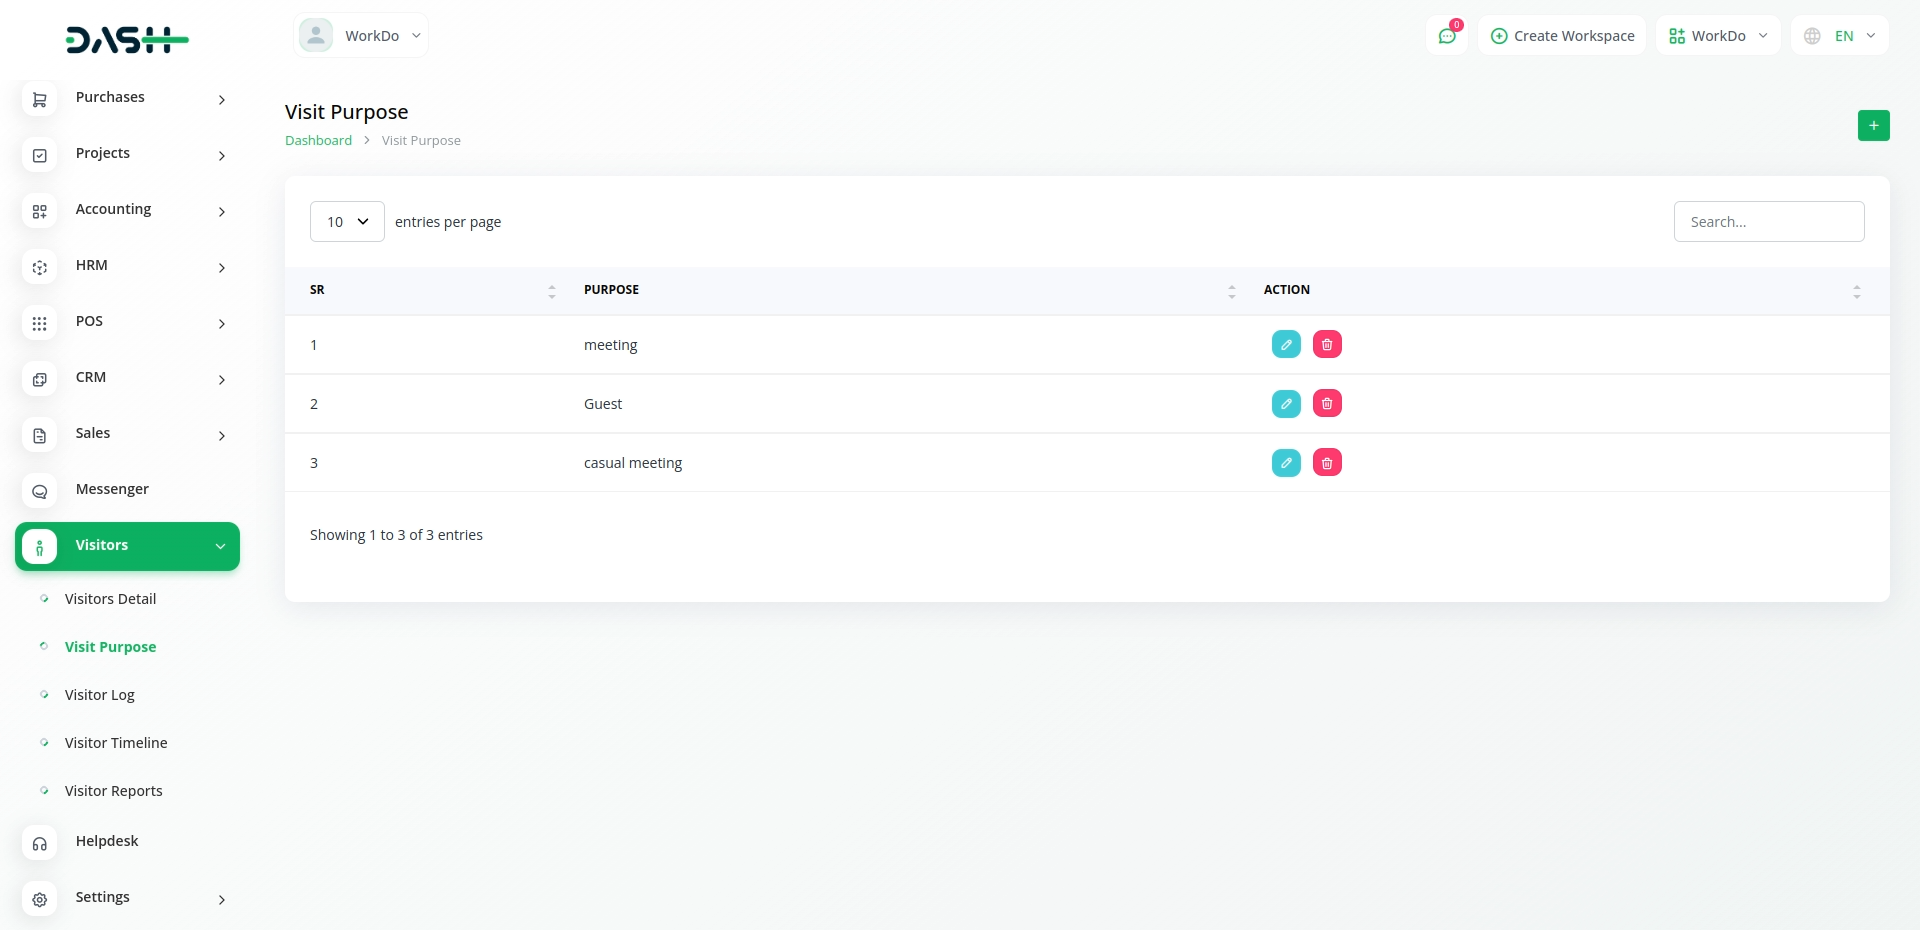The image size is (1920, 930).
Task: Click the Create Workspace button
Action: coord(1562,36)
